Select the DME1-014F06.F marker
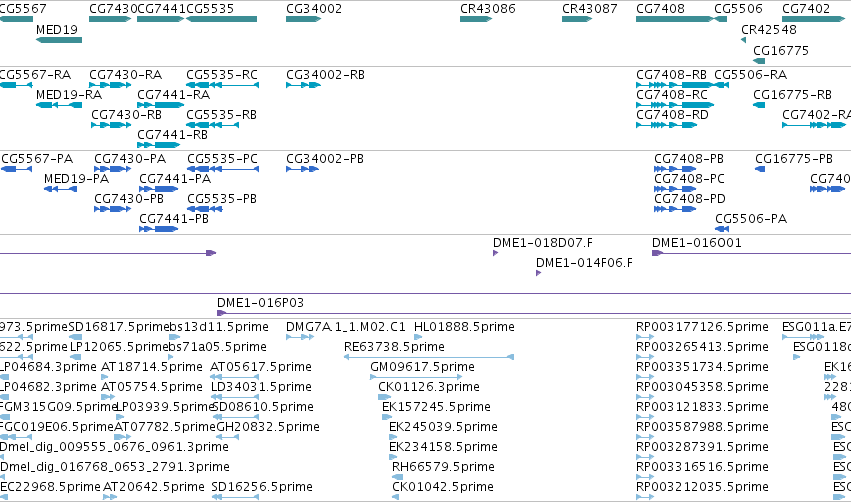Image resolution: width=851 pixels, height=502 pixels. (x=538, y=273)
